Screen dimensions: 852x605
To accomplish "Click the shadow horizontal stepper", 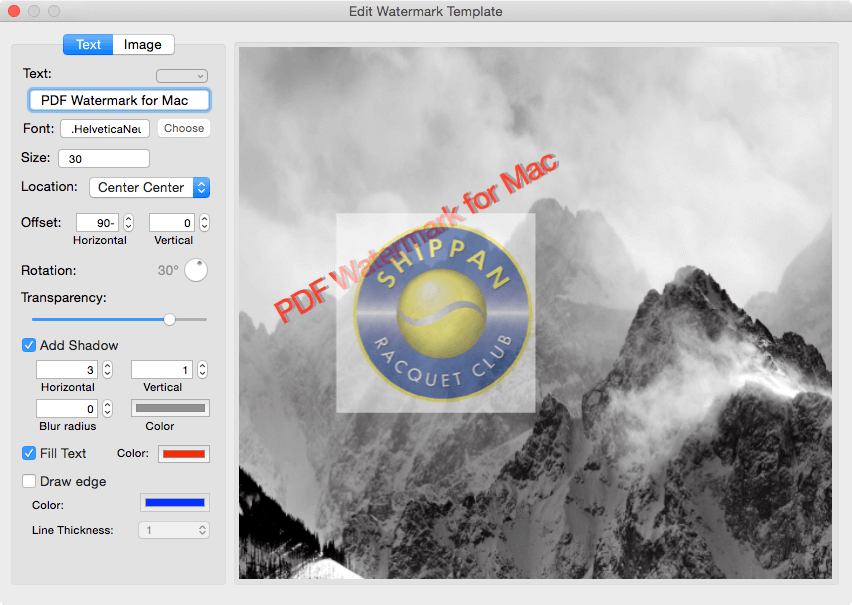I will point(108,370).
